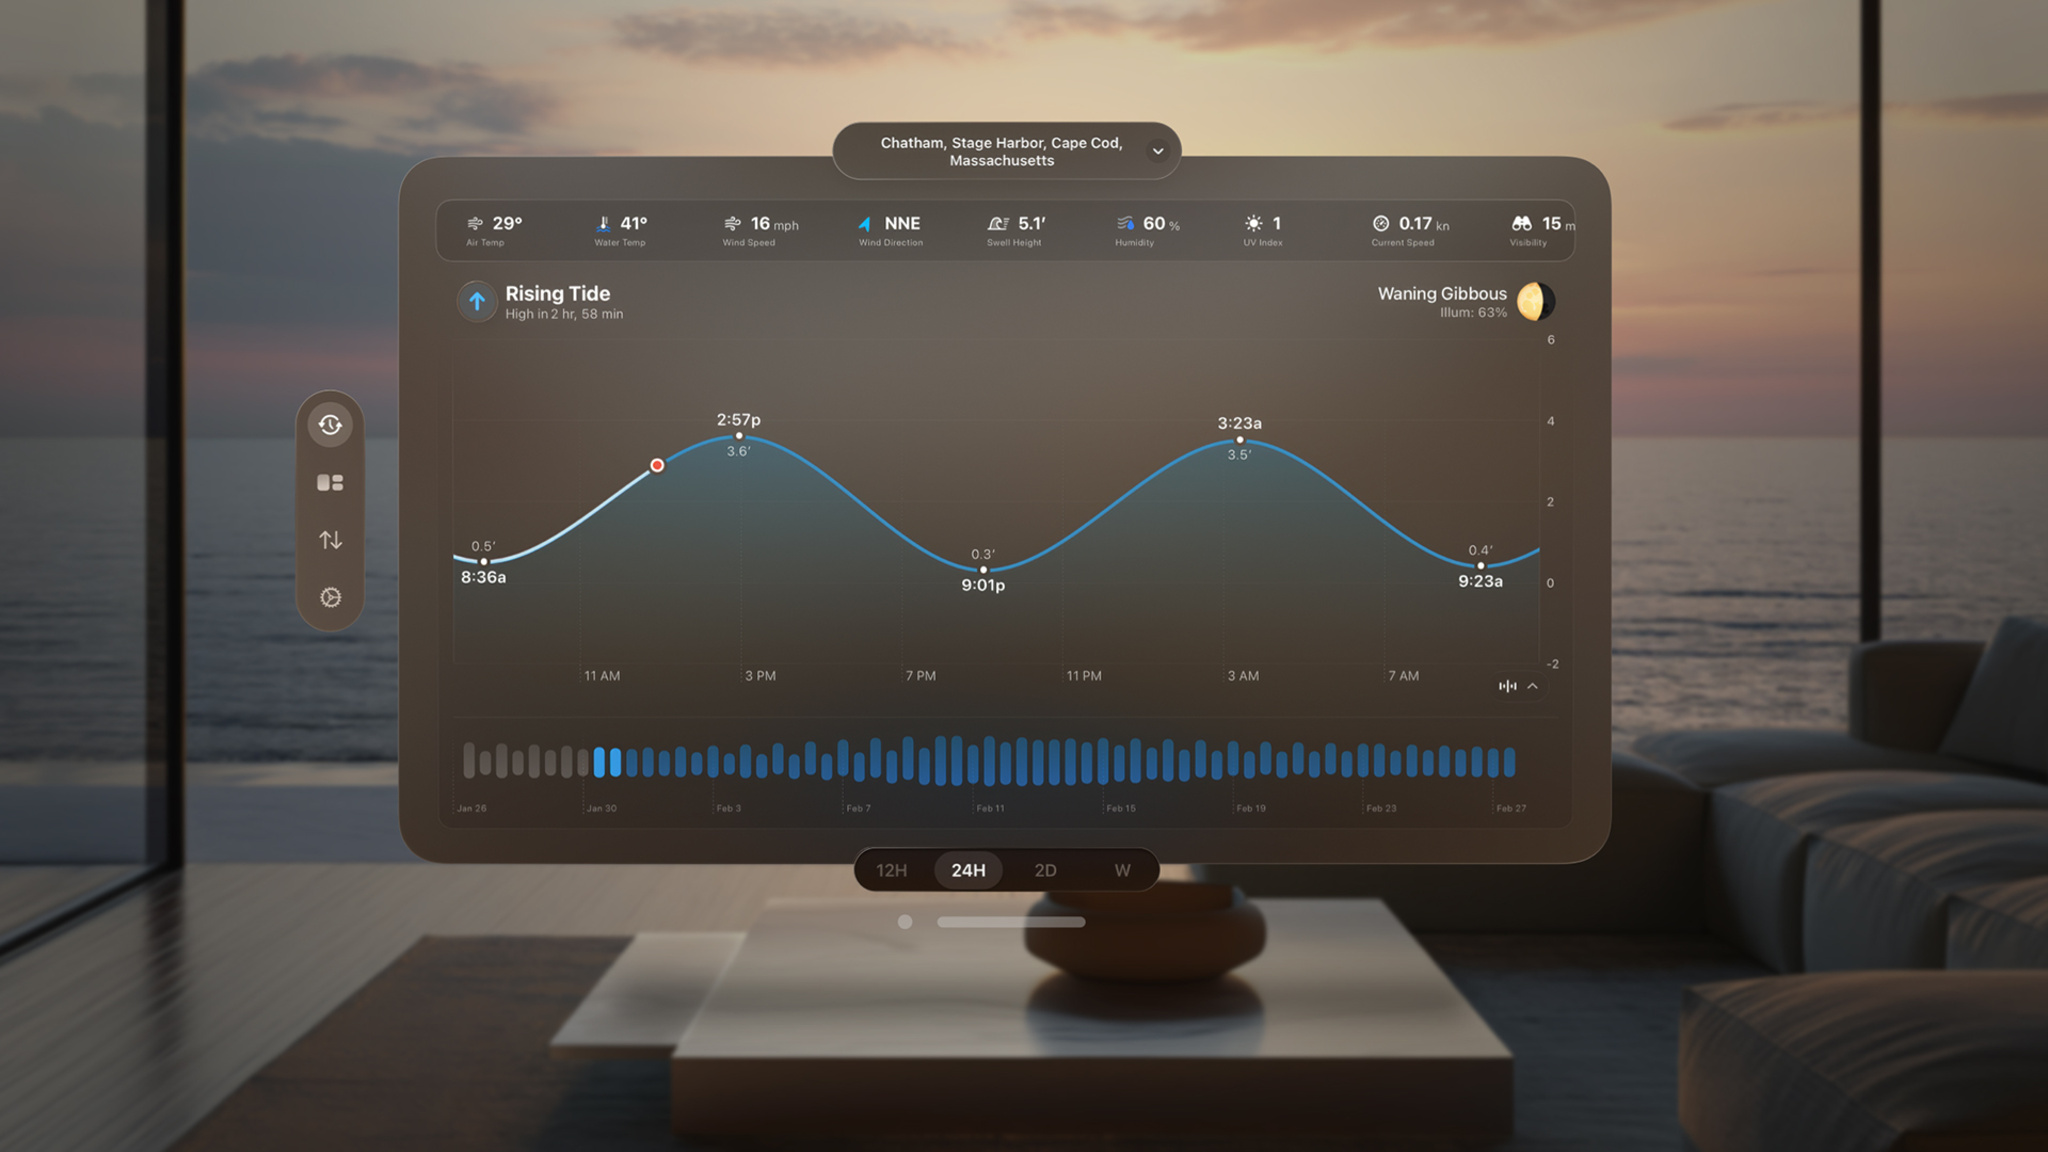Select the wind direction NNE compass icon

pos(862,222)
